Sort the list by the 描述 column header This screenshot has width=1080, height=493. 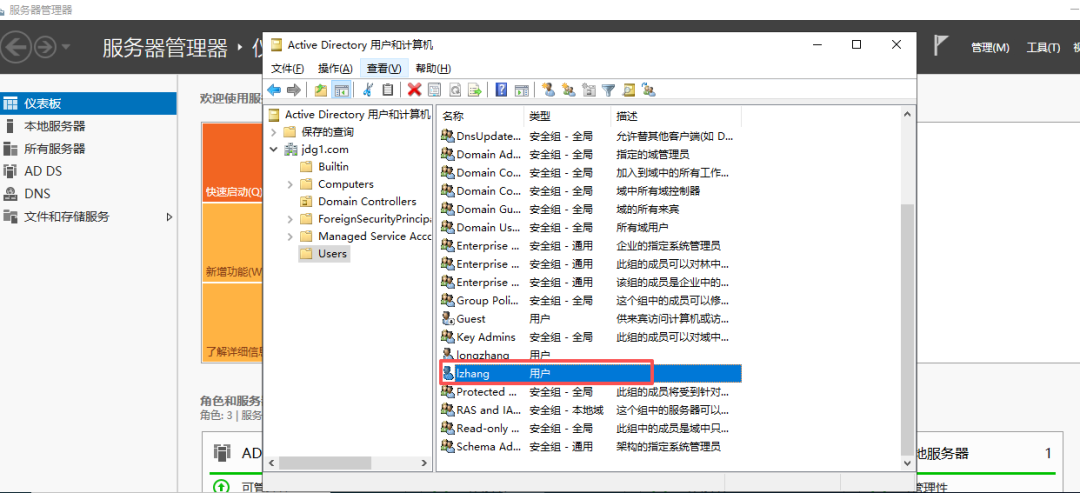point(676,116)
